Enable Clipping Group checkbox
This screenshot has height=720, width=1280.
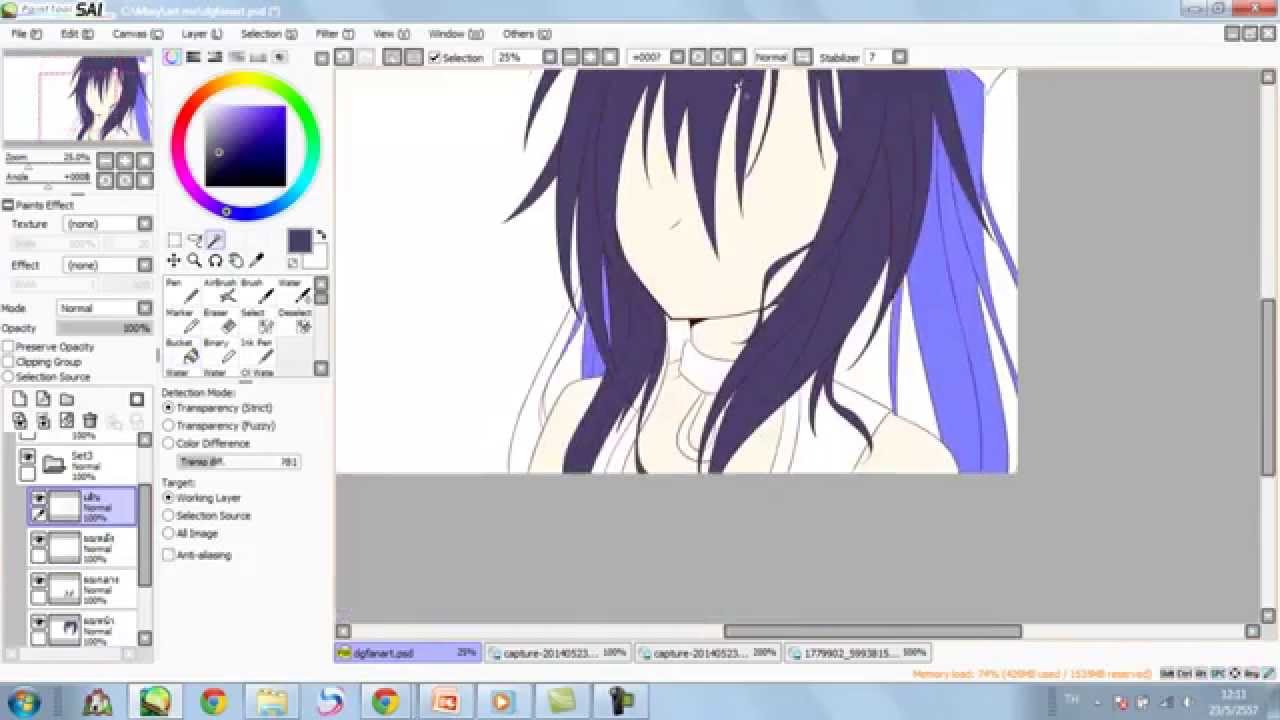point(8,362)
